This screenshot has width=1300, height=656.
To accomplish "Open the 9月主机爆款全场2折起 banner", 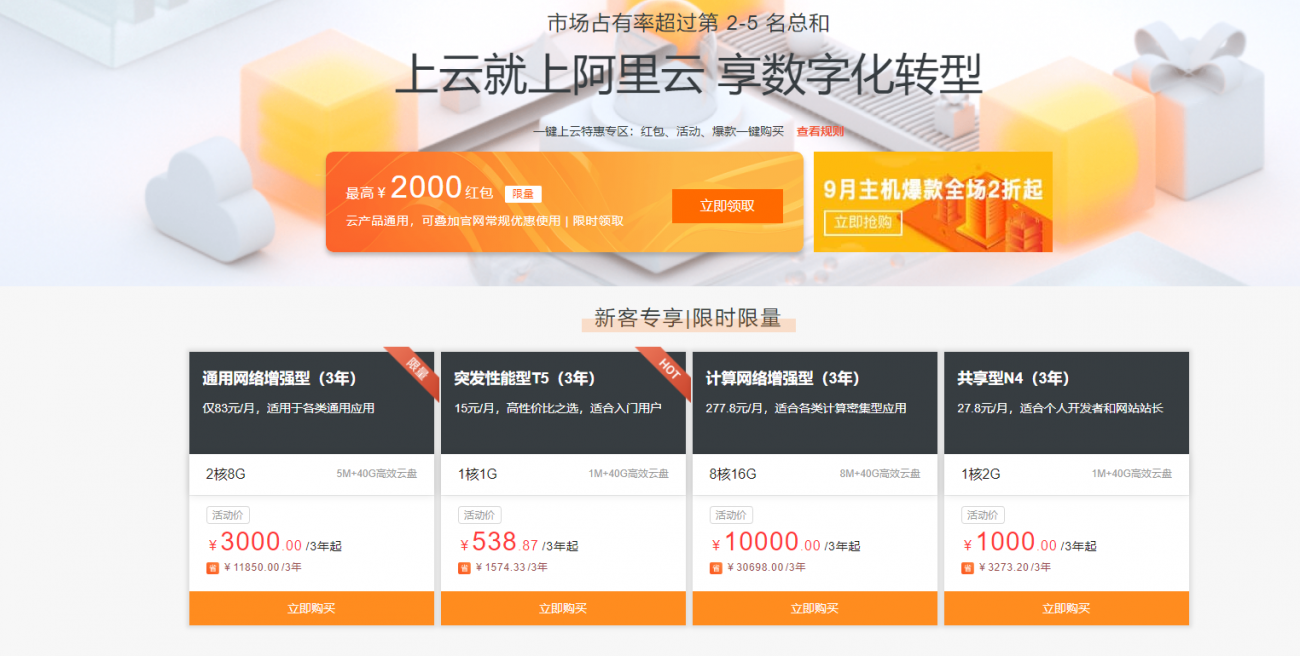I will (x=933, y=201).
